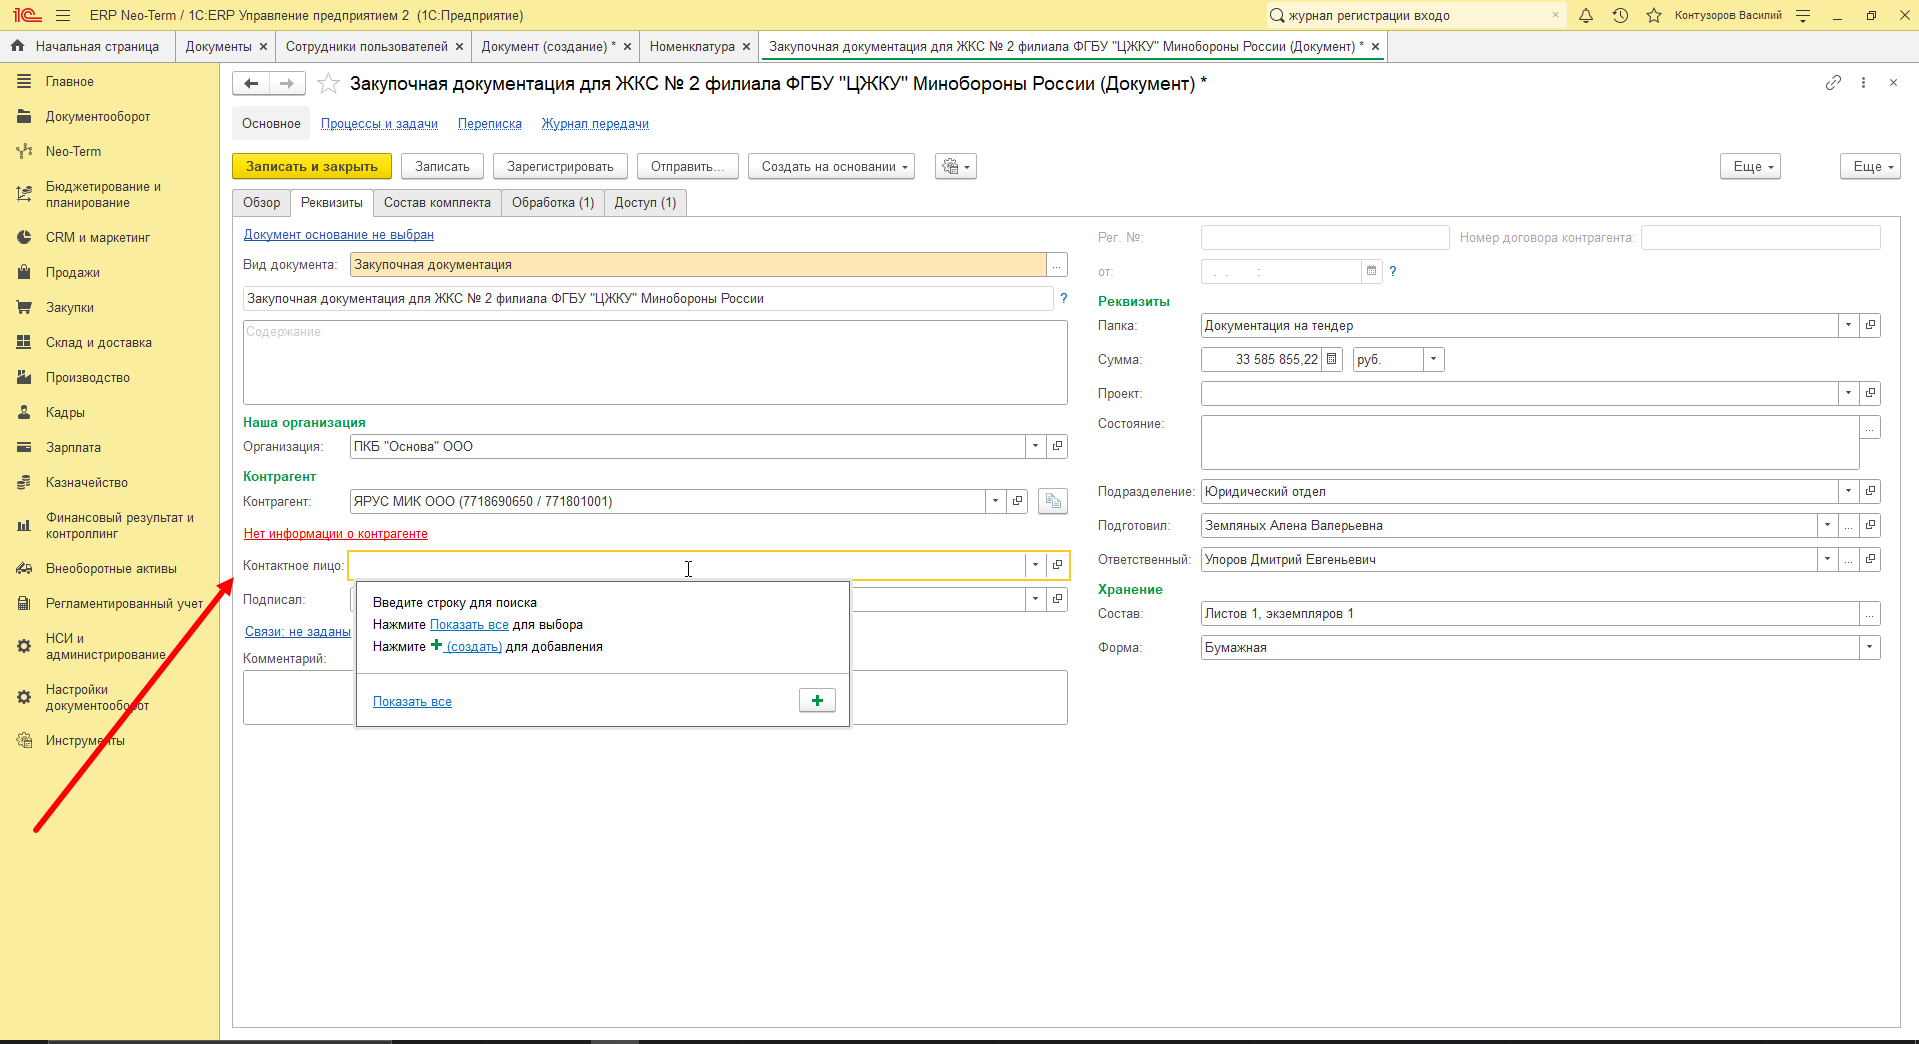Open Казначейство section in sidebar
This screenshot has height=1044, width=1919.
click(x=86, y=482)
